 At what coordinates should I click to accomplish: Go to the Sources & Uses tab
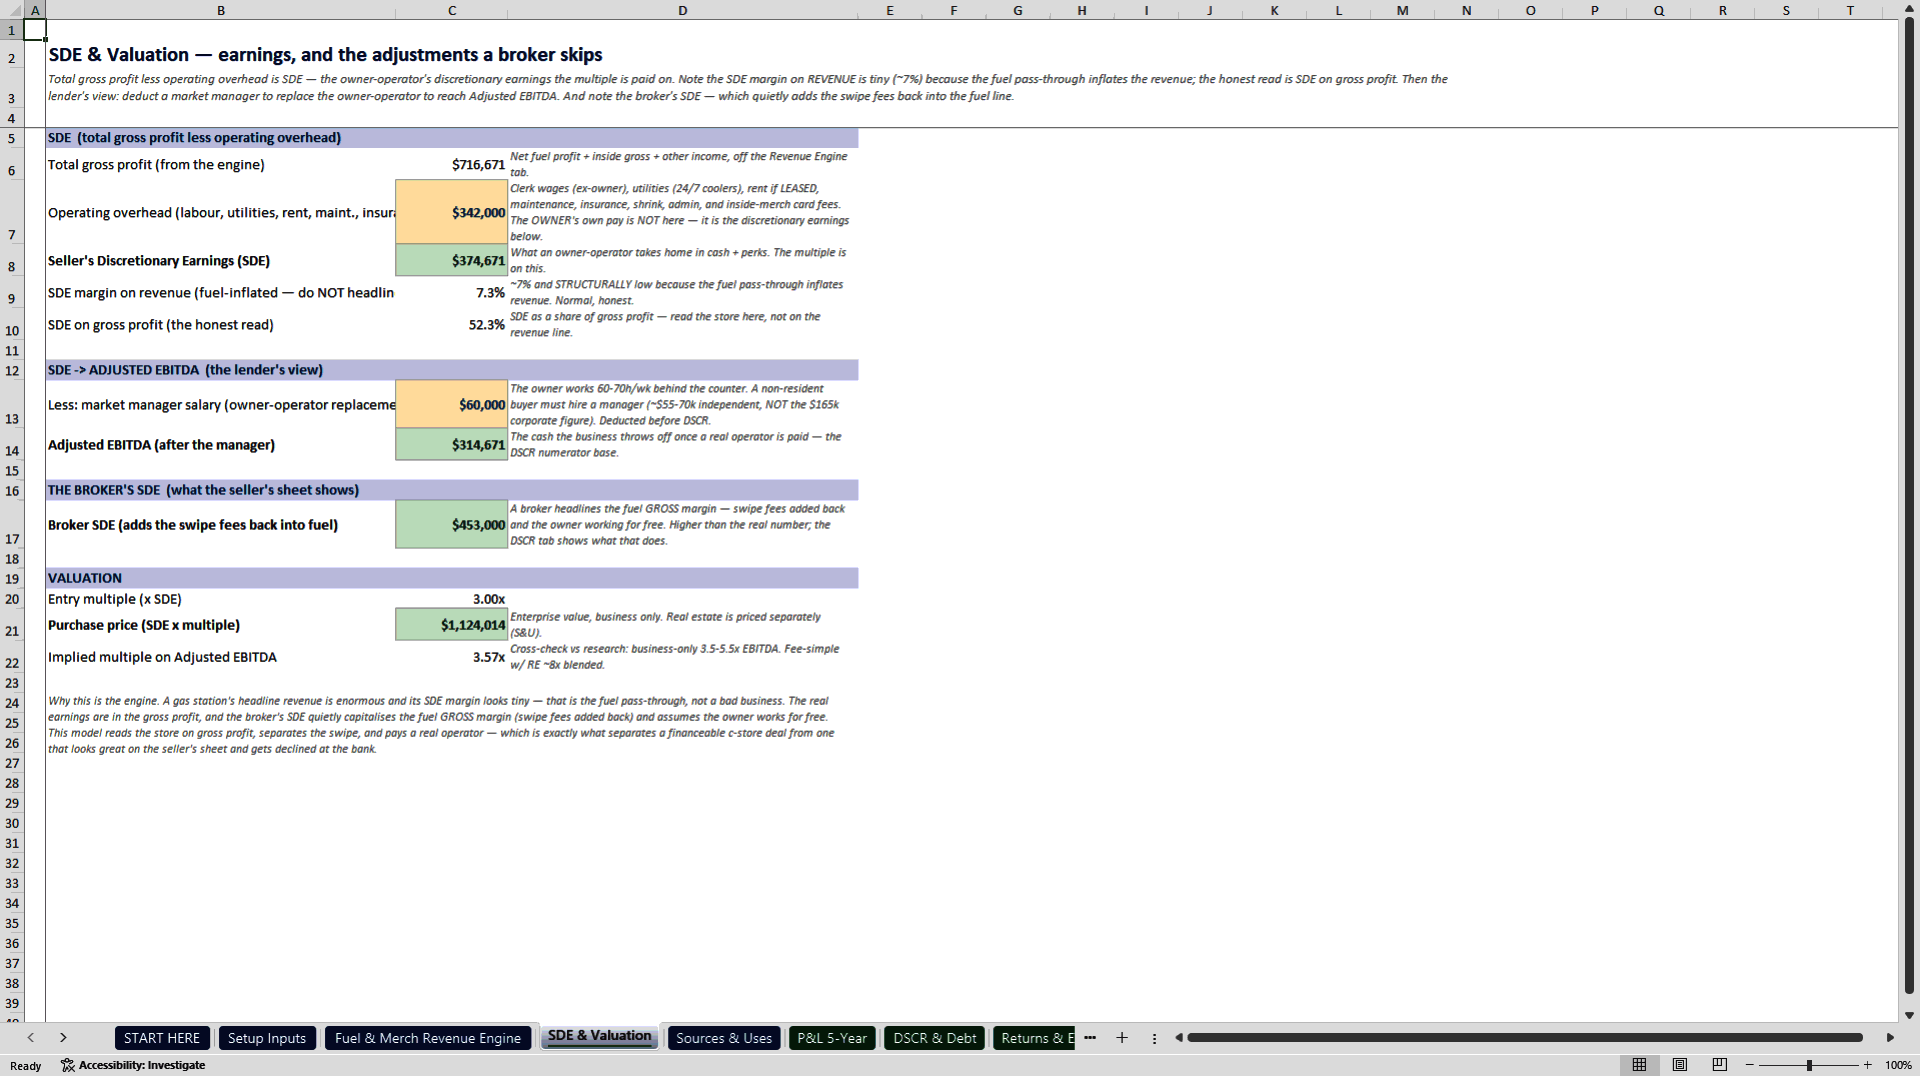724,1038
